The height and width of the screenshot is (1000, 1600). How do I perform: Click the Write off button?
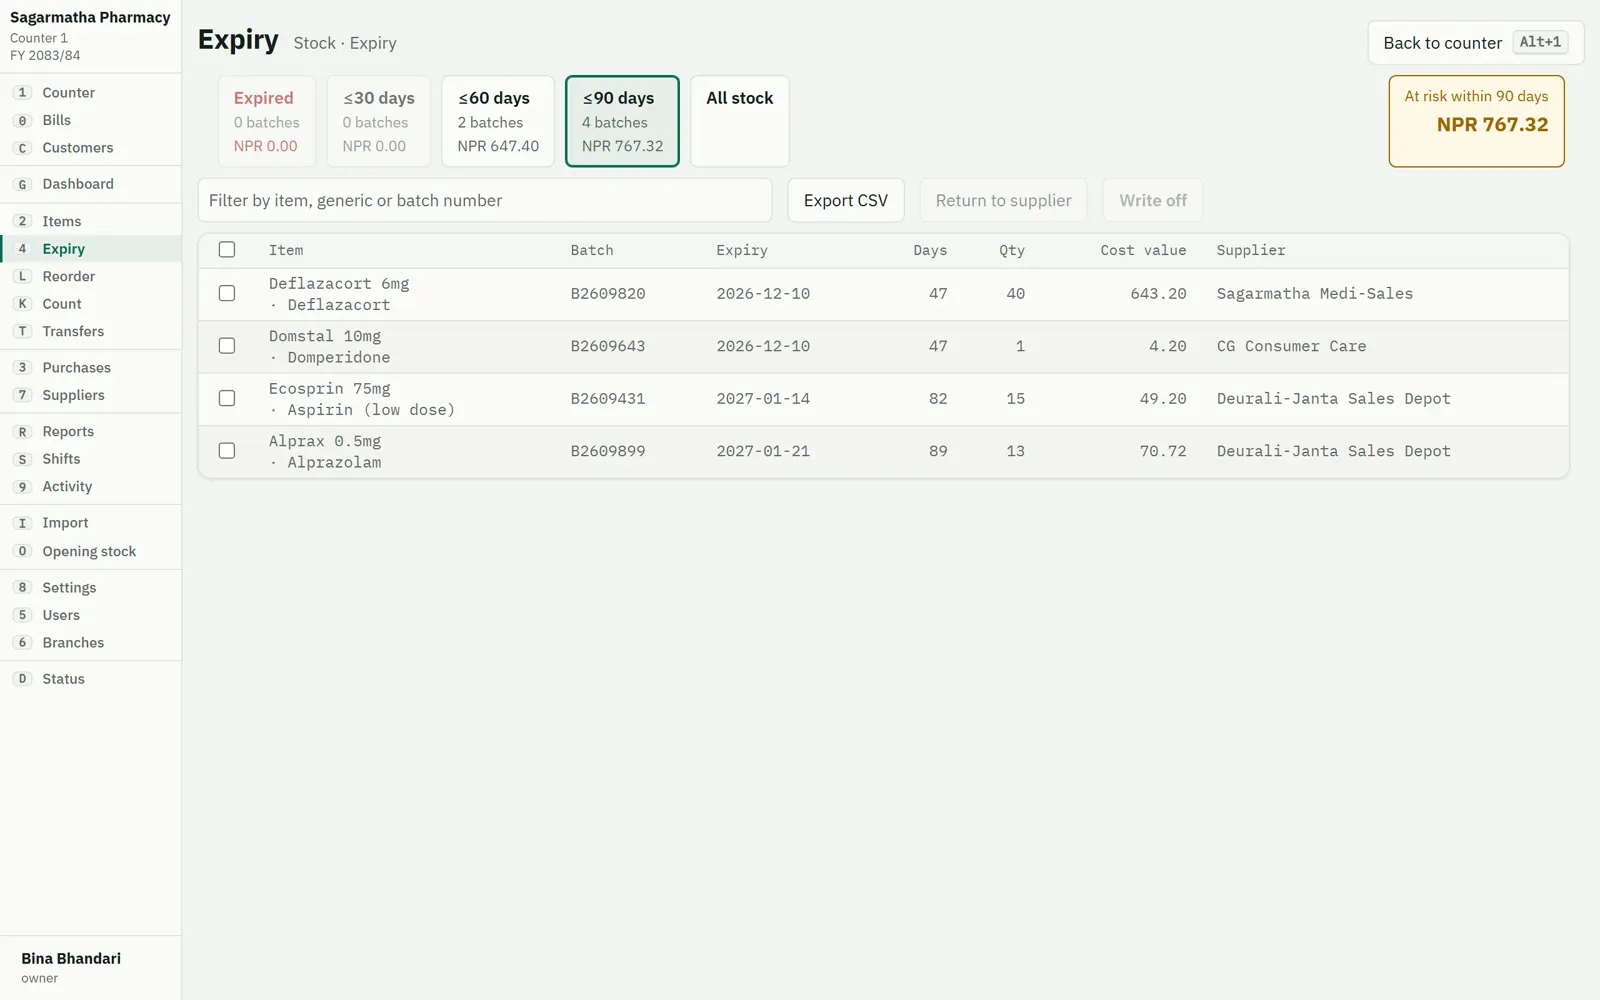1153,200
